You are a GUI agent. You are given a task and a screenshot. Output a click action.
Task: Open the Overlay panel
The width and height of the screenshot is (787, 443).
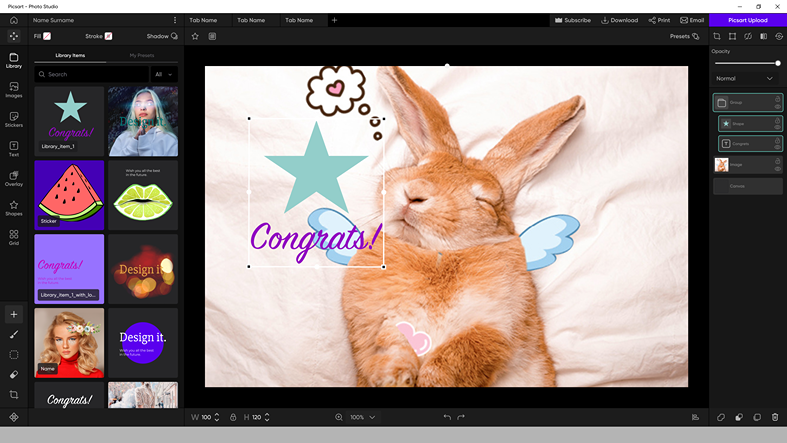click(14, 179)
